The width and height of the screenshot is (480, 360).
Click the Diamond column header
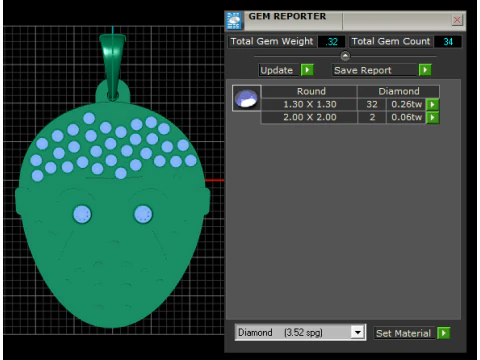tap(399, 91)
